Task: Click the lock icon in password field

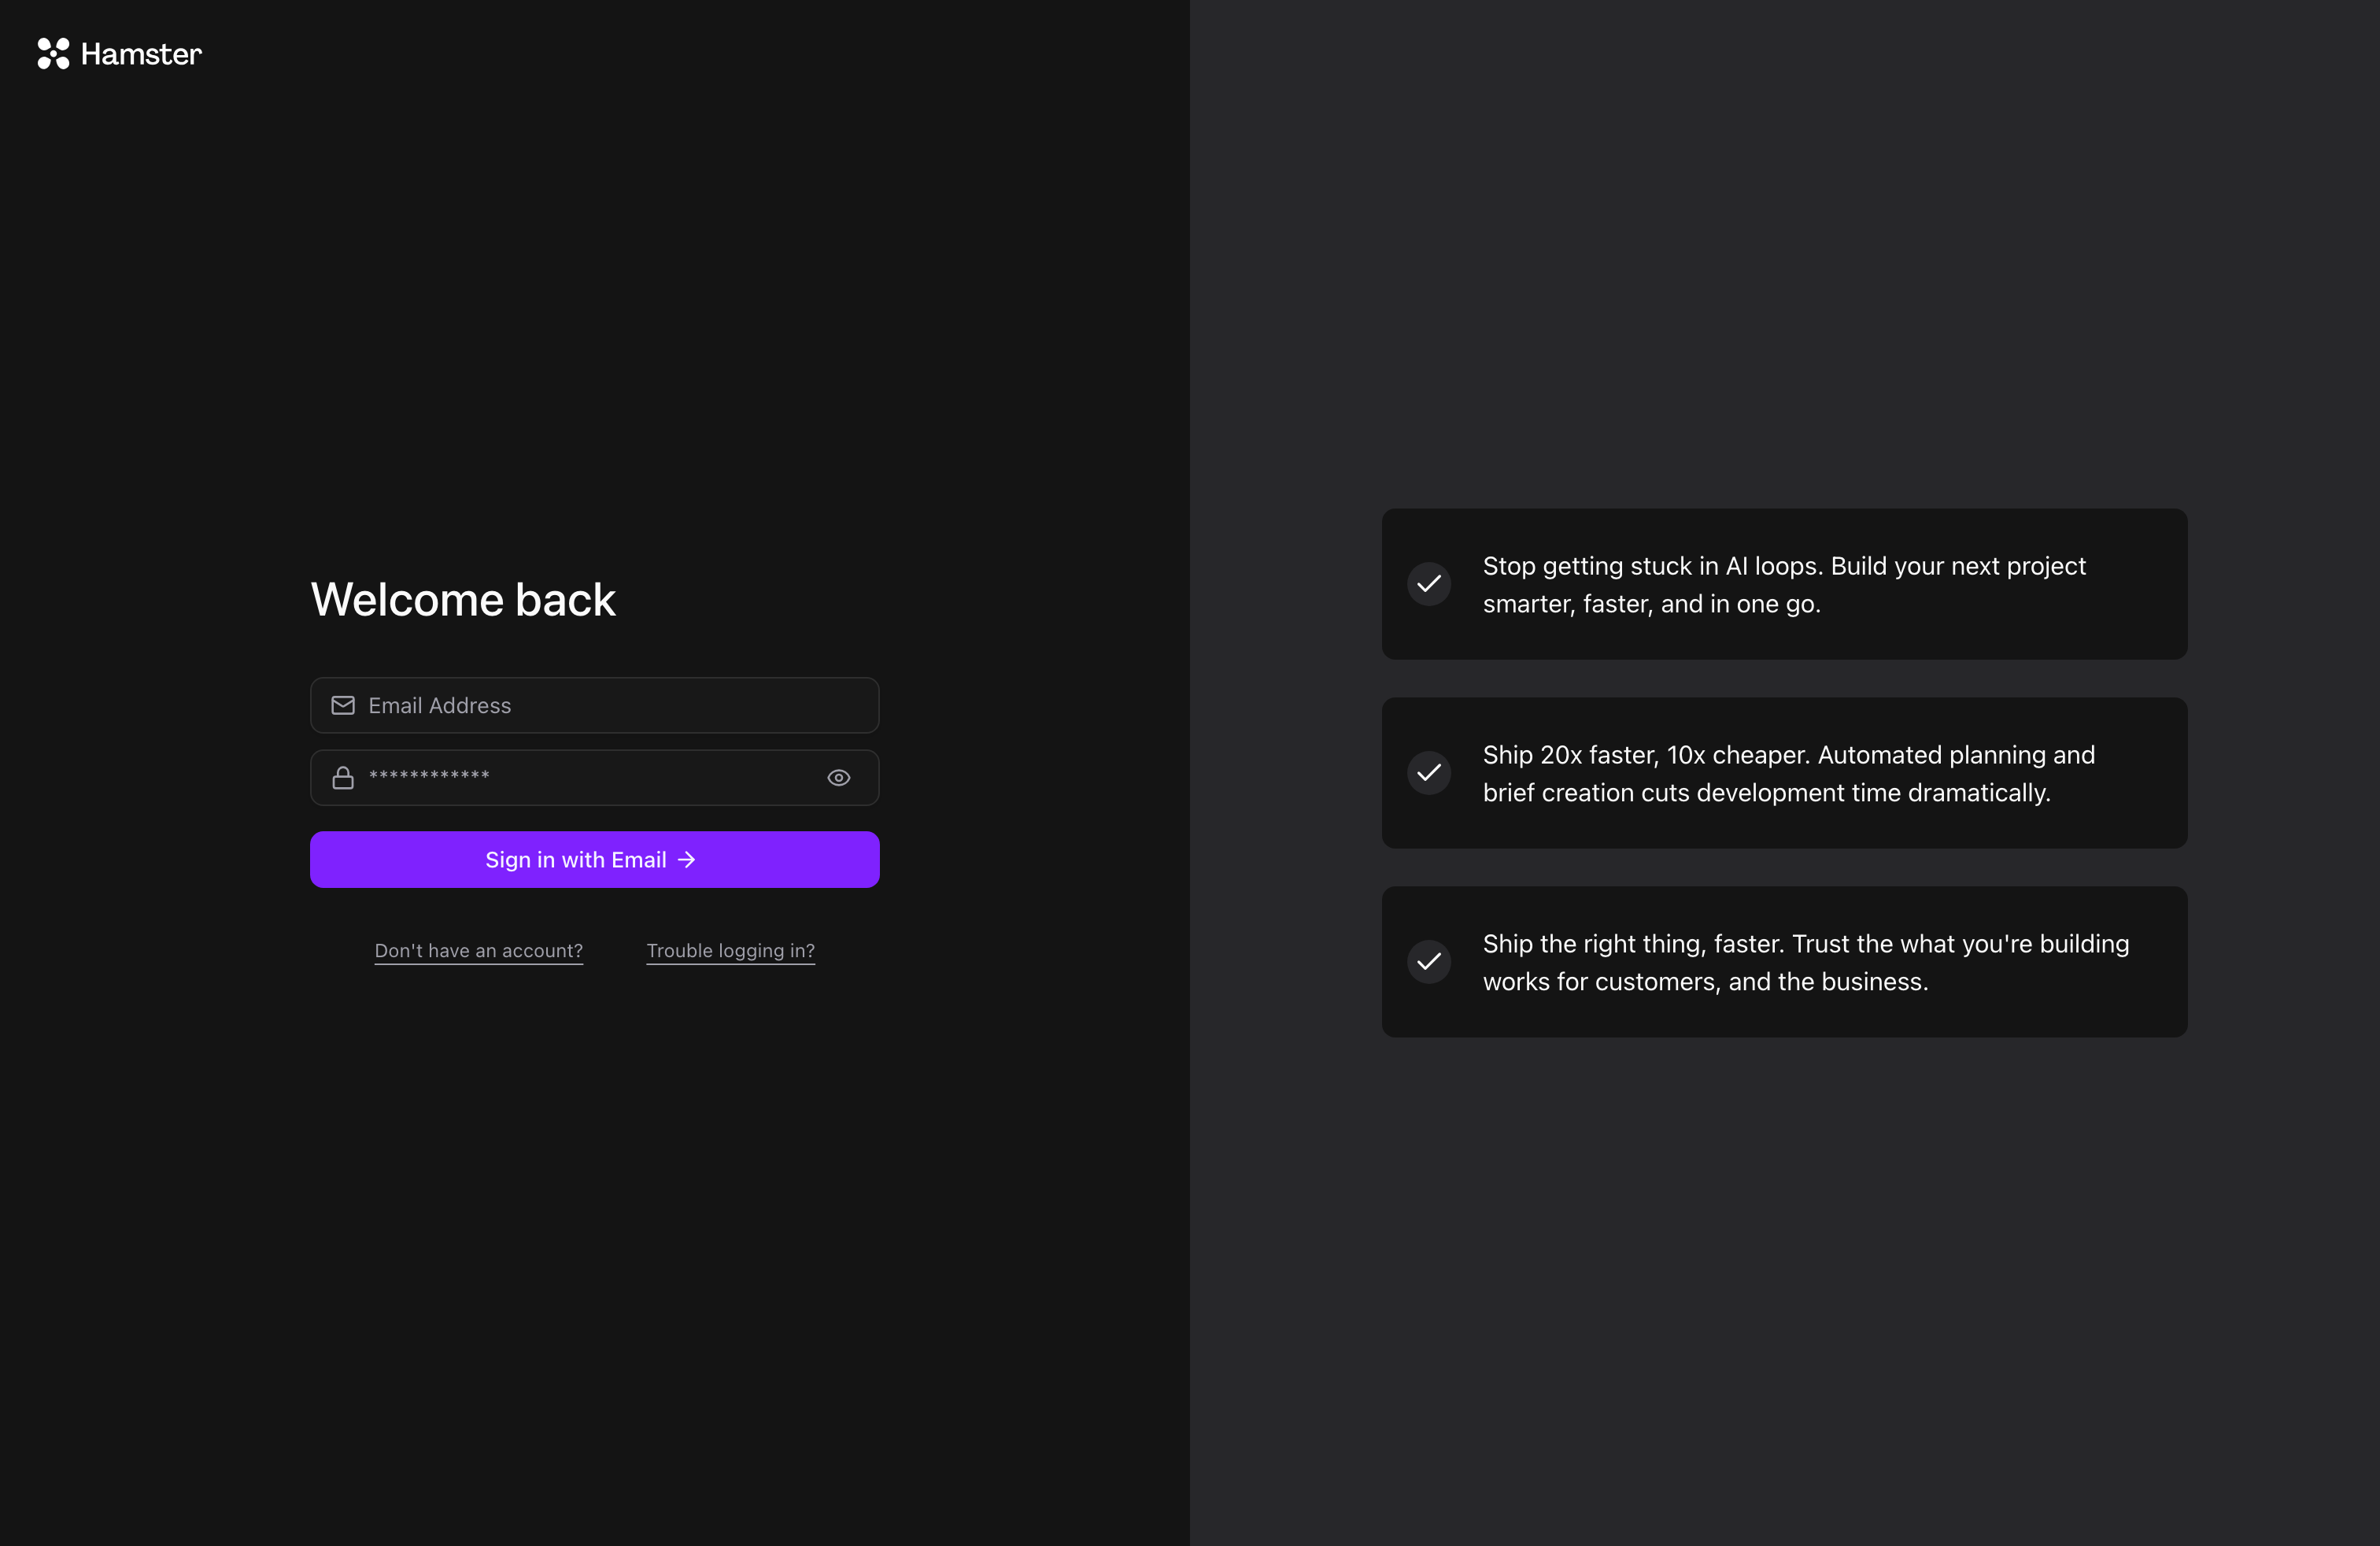Action: click(x=343, y=778)
